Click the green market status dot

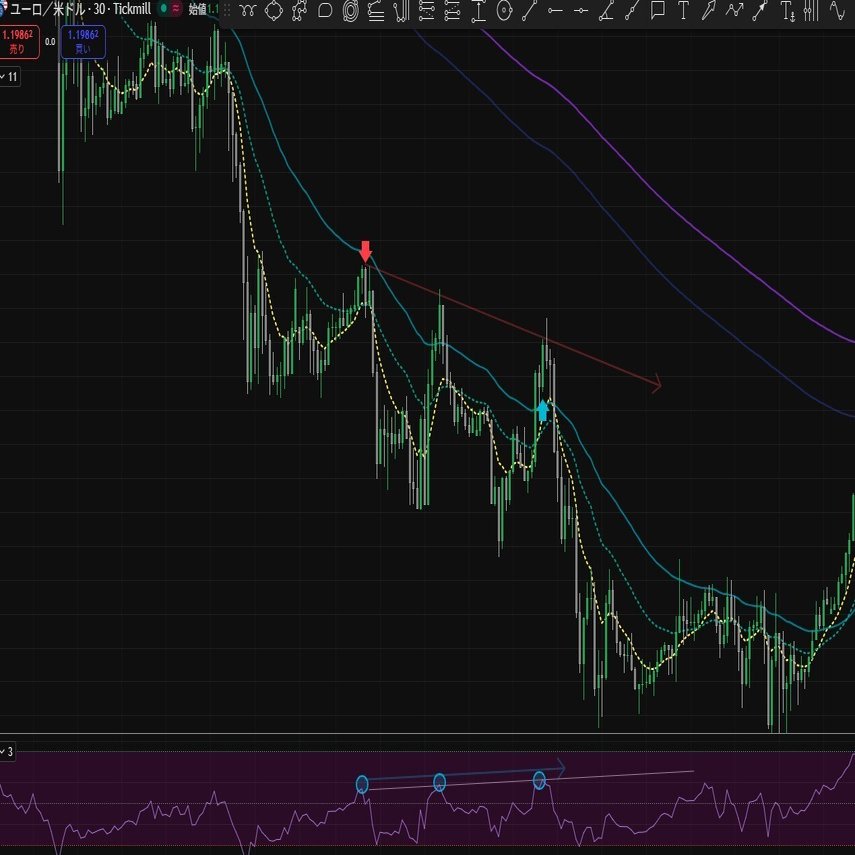[x=163, y=9]
